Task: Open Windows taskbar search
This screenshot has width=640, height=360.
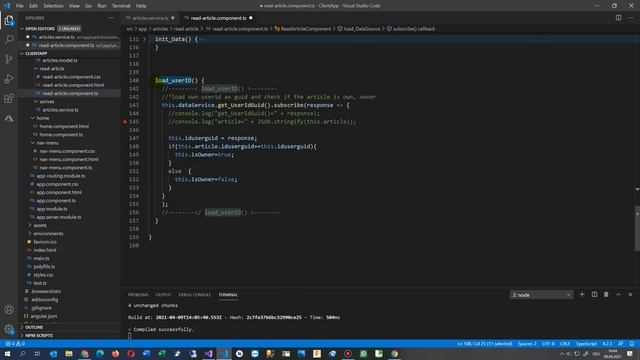Action: [x=22, y=353]
